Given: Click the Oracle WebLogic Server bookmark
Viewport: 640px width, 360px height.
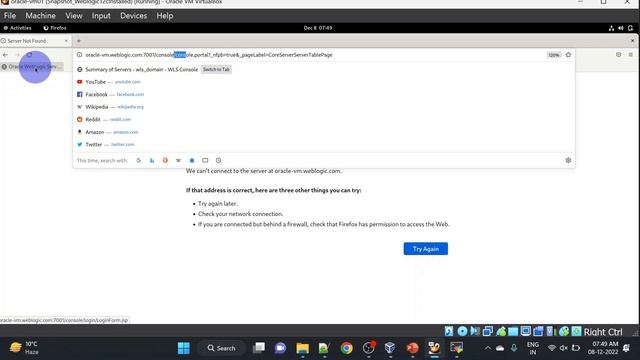Looking at the screenshot, I should point(32,67).
